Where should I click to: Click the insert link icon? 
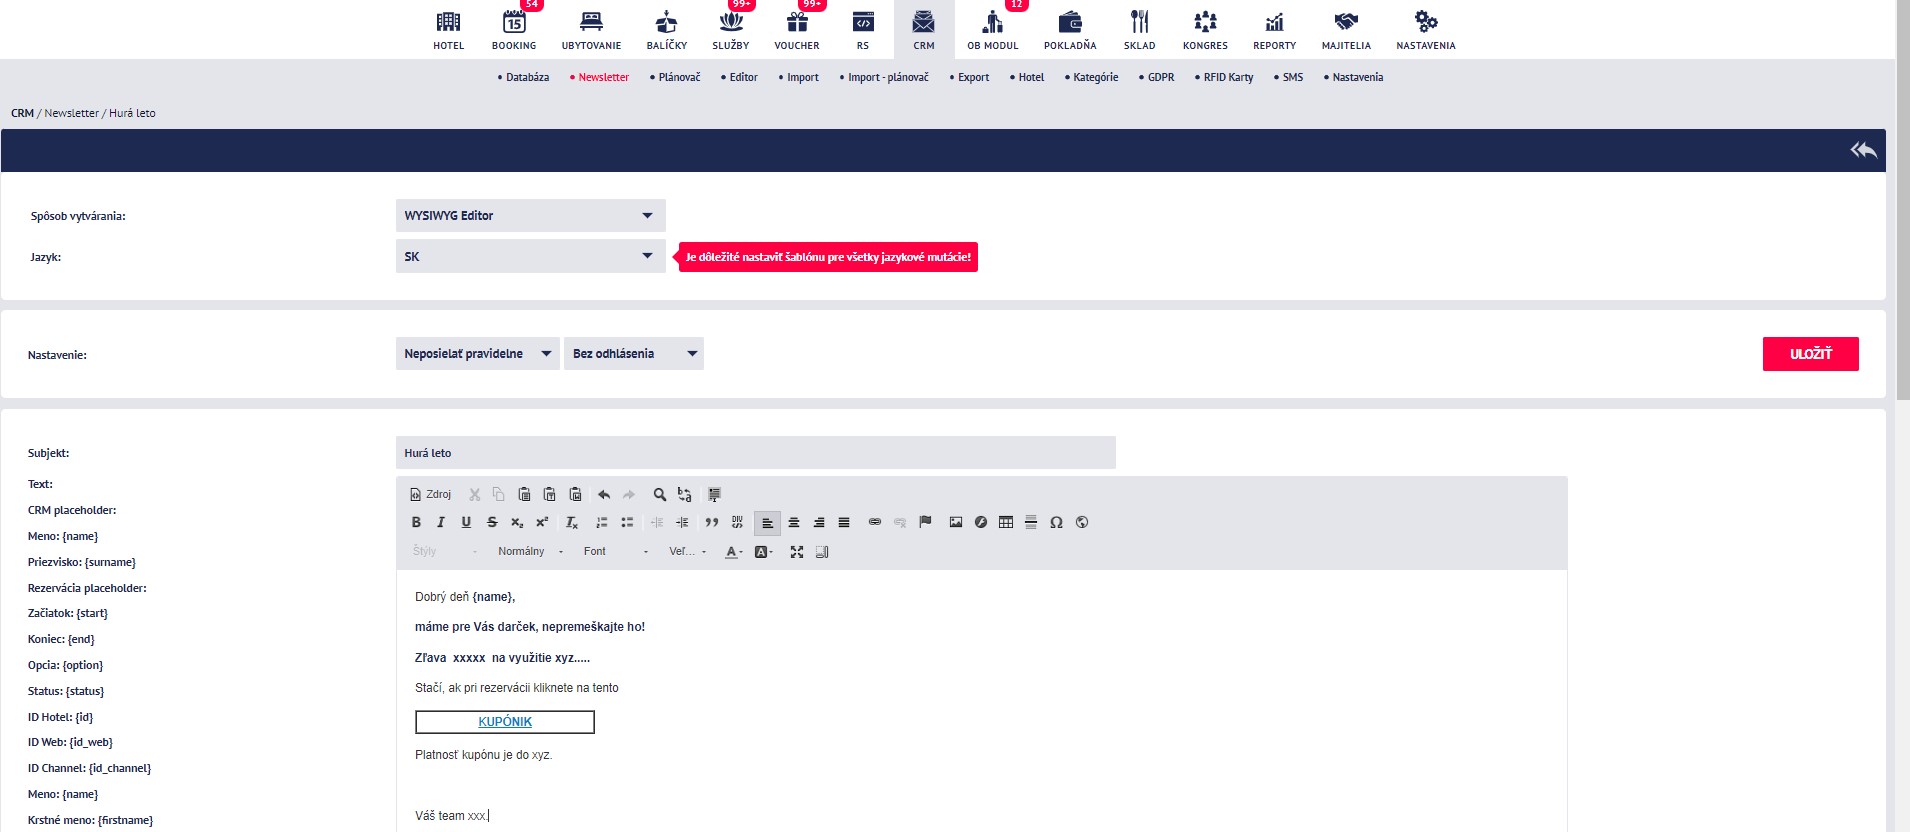click(875, 522)
